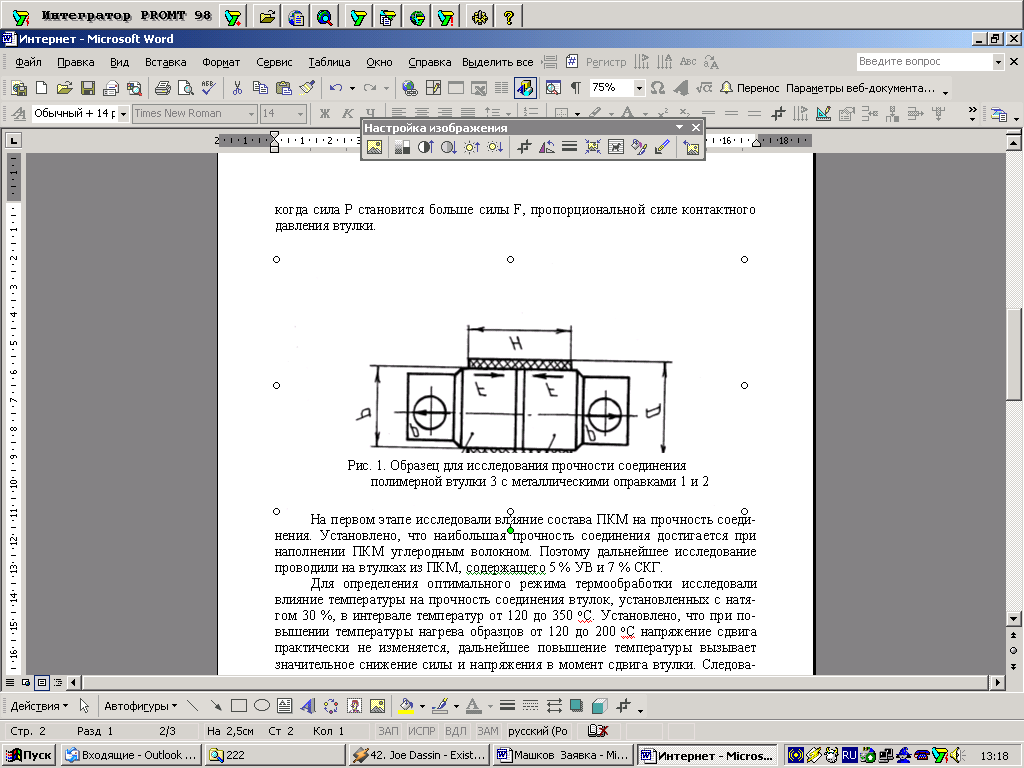
Task: Open image toolbar options dropdown arrow
Action: coord(679,127)
